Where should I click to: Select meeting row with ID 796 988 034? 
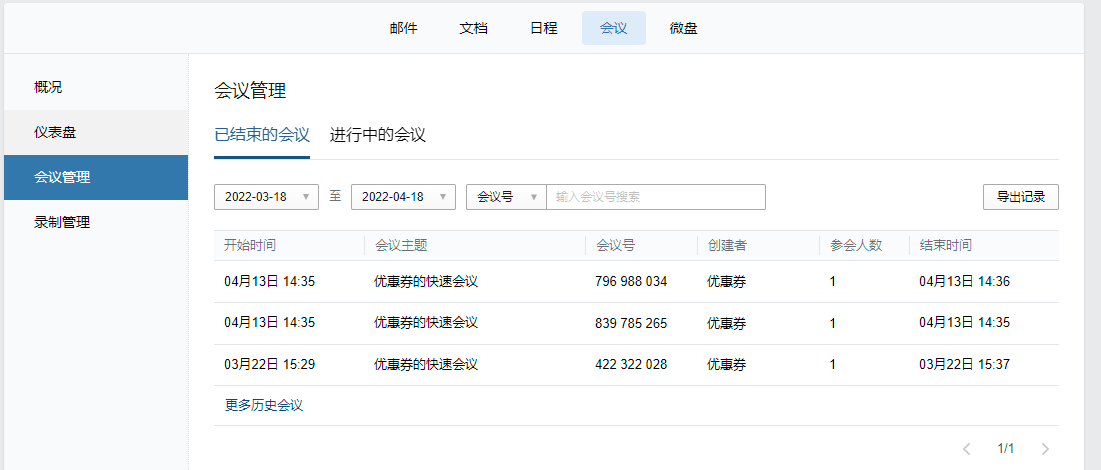[x=636, y=282]
